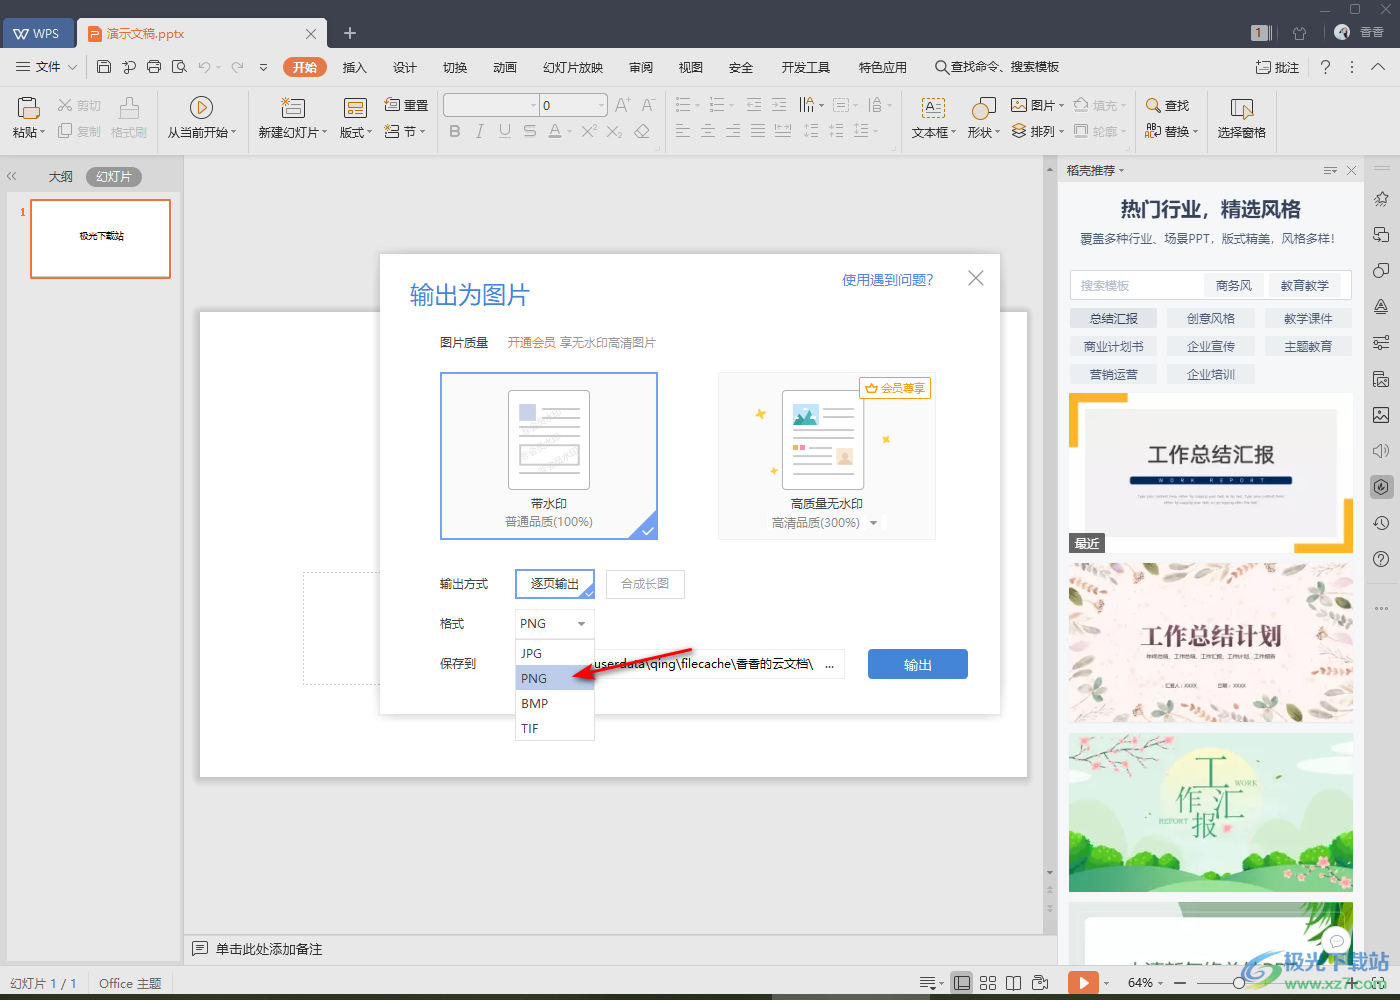The width and height of the screenshot is (1400, 1000).
Task: Choose page-by-page output mode
Action: pyautogui.click(x=555, y=584)
